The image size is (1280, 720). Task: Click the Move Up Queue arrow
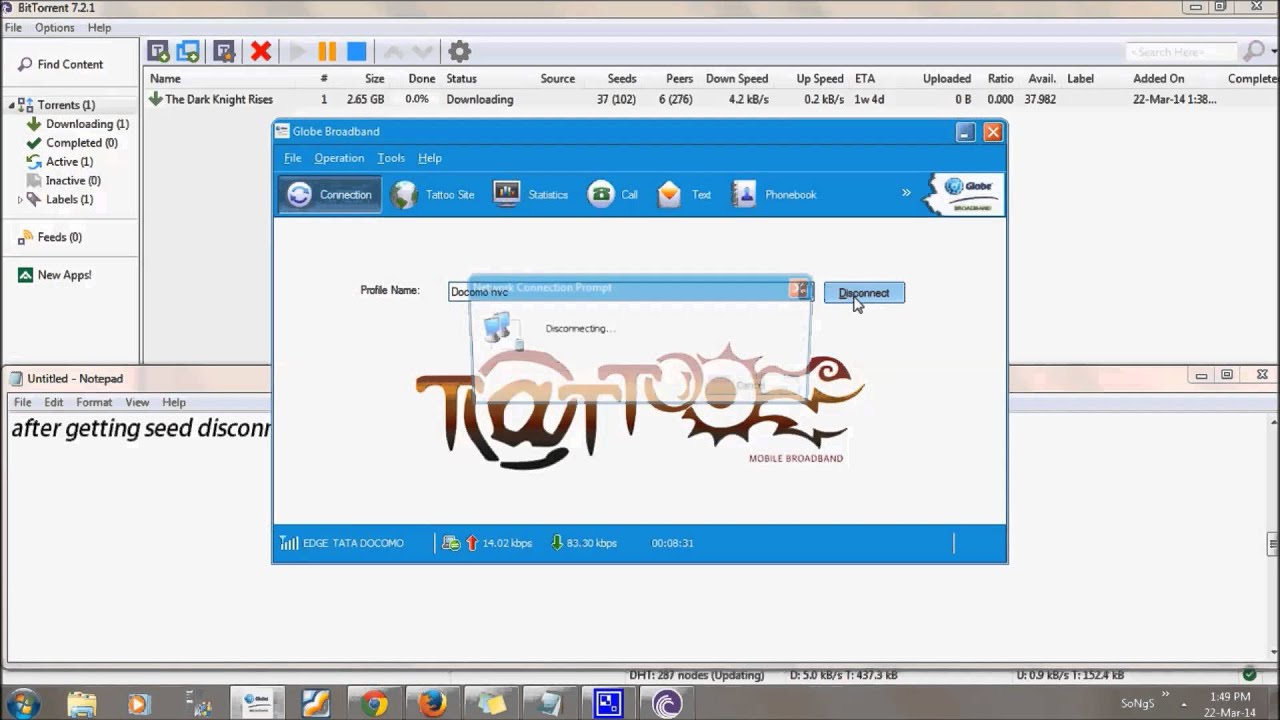393,51
